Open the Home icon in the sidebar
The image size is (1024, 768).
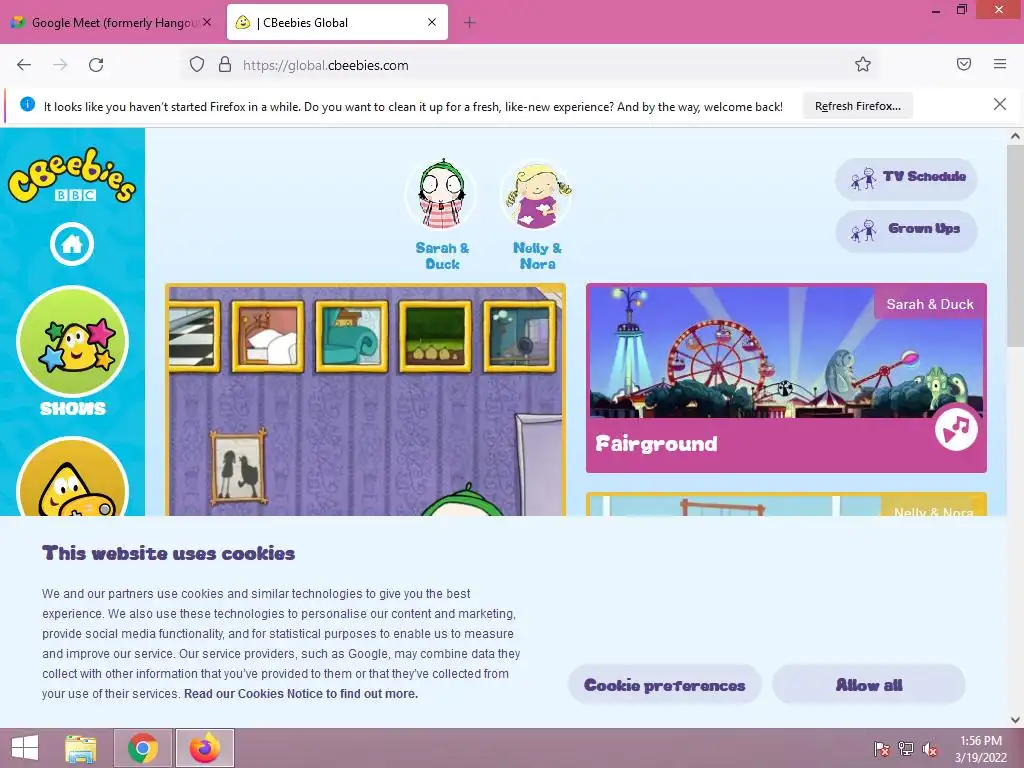[72, 244]
